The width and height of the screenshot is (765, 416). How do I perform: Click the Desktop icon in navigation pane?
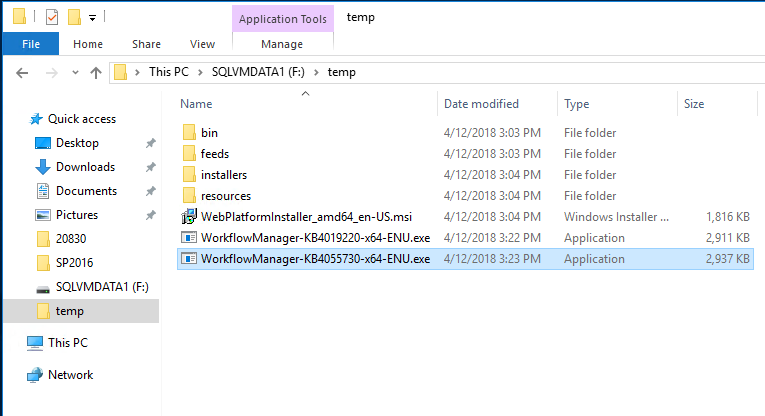click(43, 143)
